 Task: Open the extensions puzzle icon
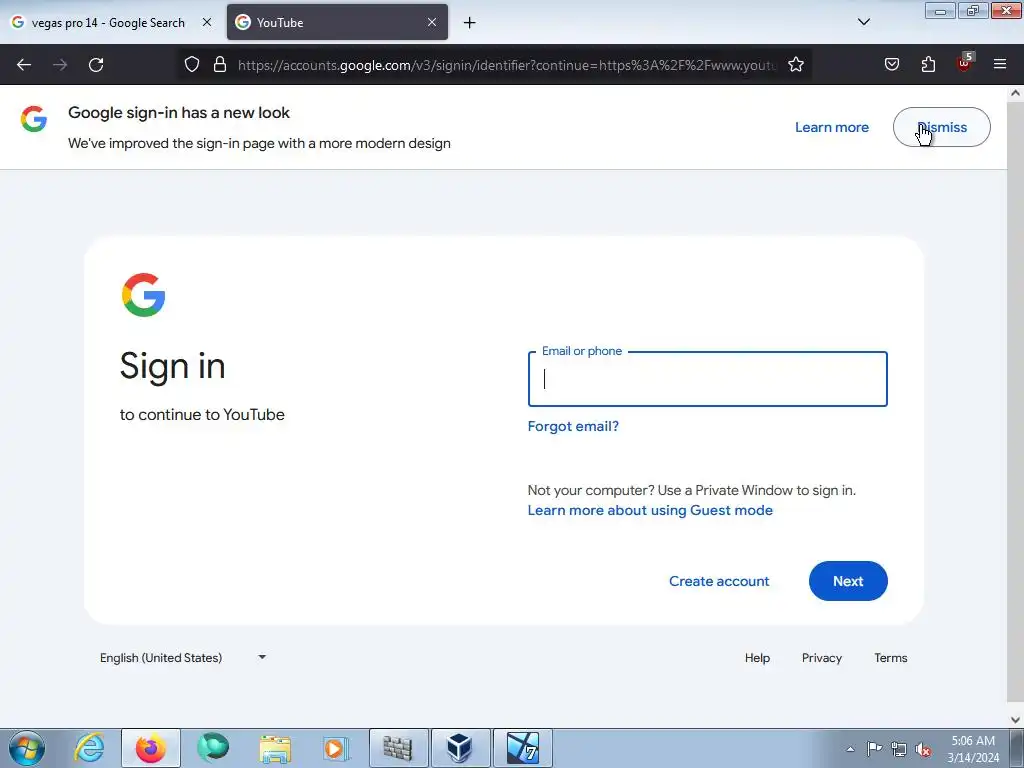[x=928, y=64]
